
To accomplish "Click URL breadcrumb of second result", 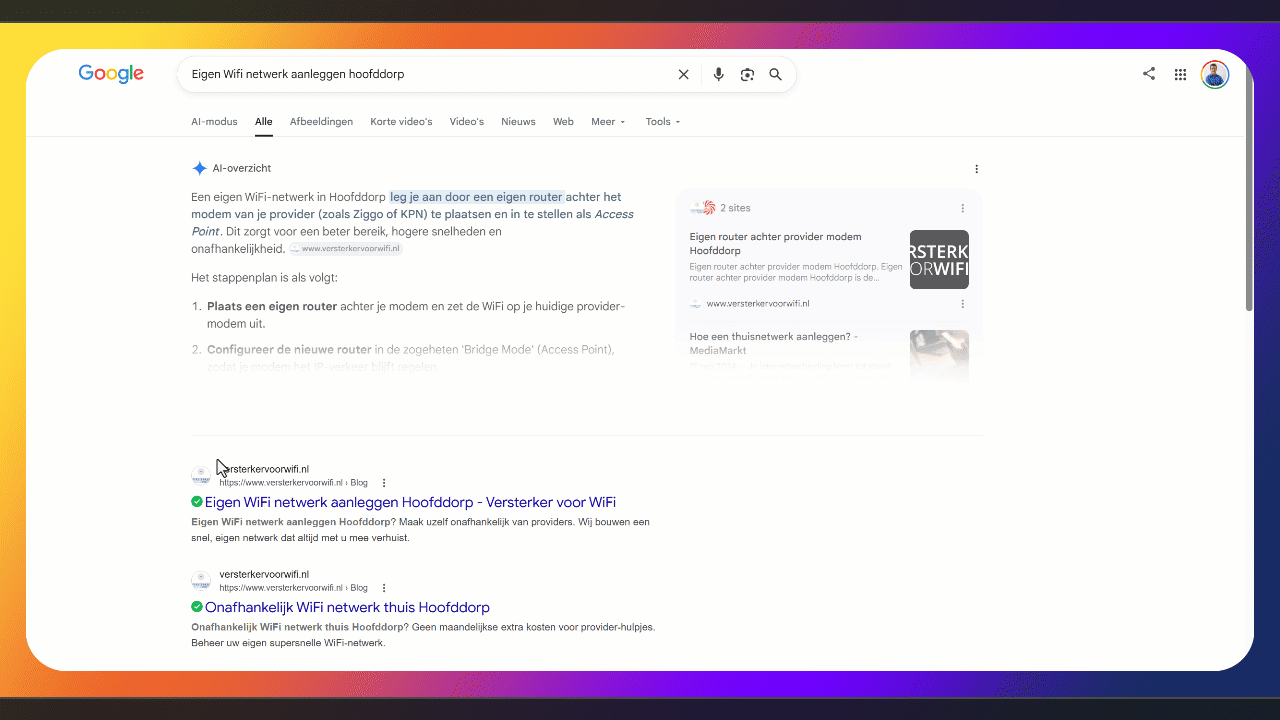I will coord(294,588).
